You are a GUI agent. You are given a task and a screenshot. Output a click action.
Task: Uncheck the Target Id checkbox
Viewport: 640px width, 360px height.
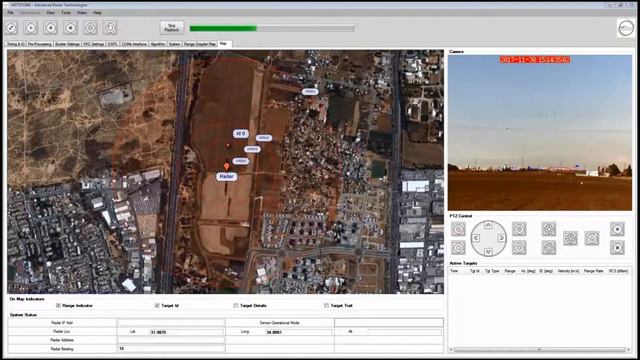click(157, 305)
